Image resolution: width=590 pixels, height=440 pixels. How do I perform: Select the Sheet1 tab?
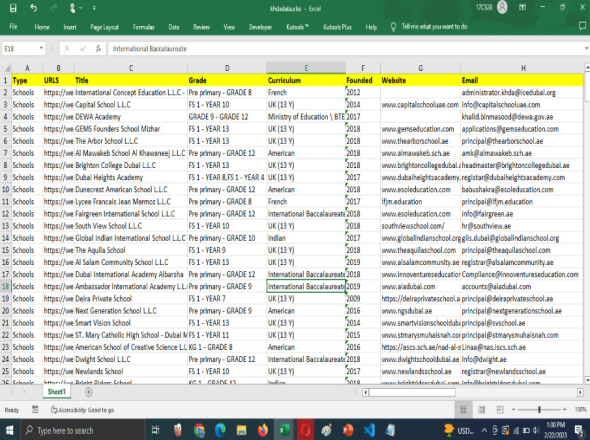pyautogui.click(x=56, y=392)
